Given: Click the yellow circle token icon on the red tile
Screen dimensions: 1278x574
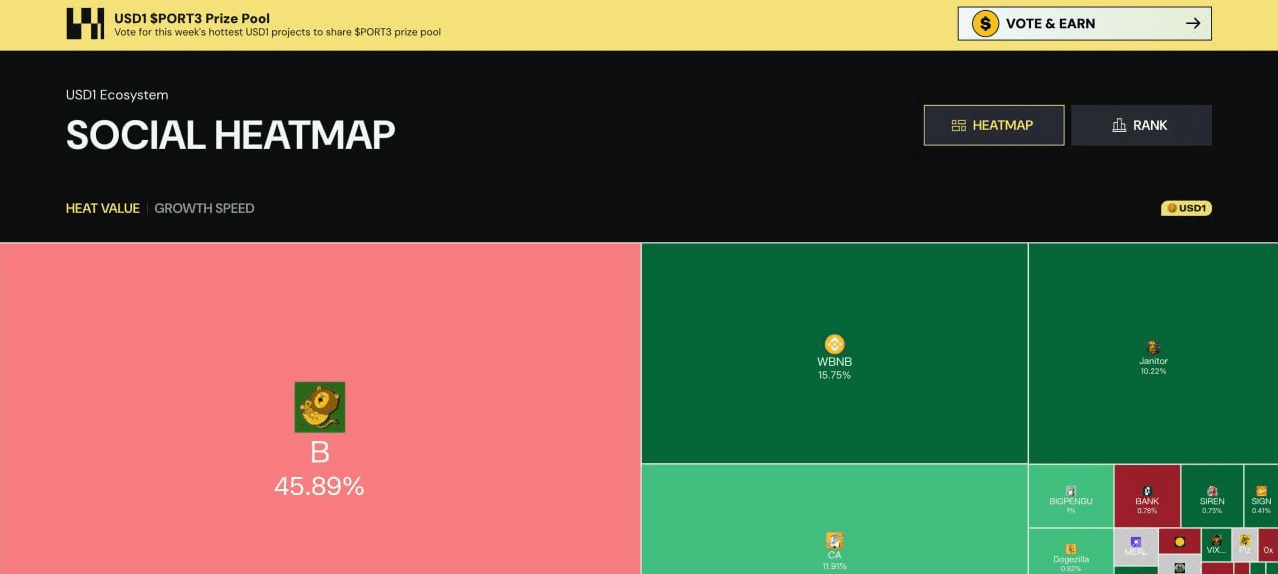Looking at the screenshot, I should coord(1180,542).
